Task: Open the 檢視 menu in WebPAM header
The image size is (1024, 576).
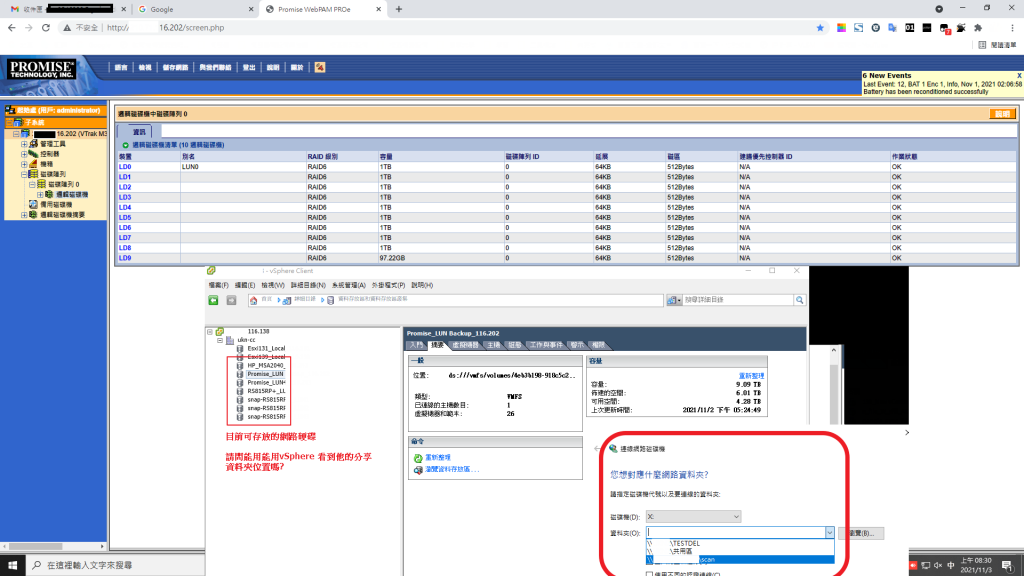Action: pyautogui.click(x=145, y=67)
